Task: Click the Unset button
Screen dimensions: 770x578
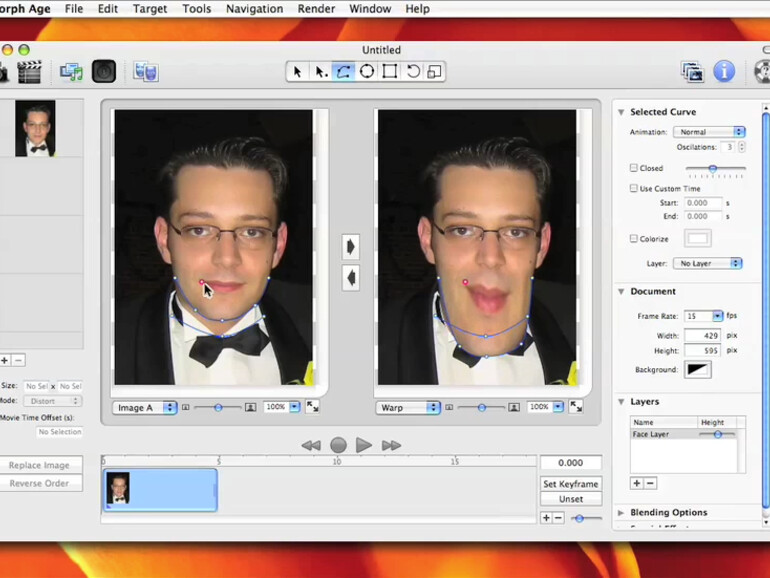Action: click(x=570, y=499)
